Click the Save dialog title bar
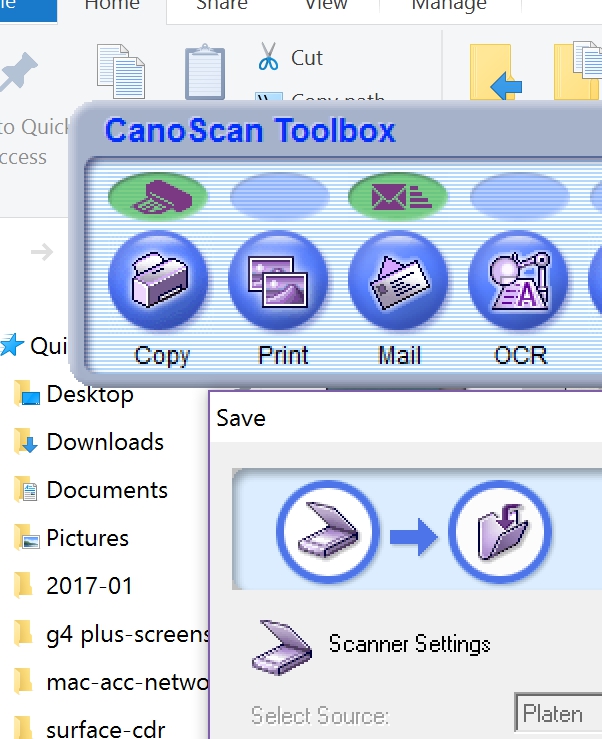The height and width of the screenshot is (739, 602). click(x=406, y=418)
